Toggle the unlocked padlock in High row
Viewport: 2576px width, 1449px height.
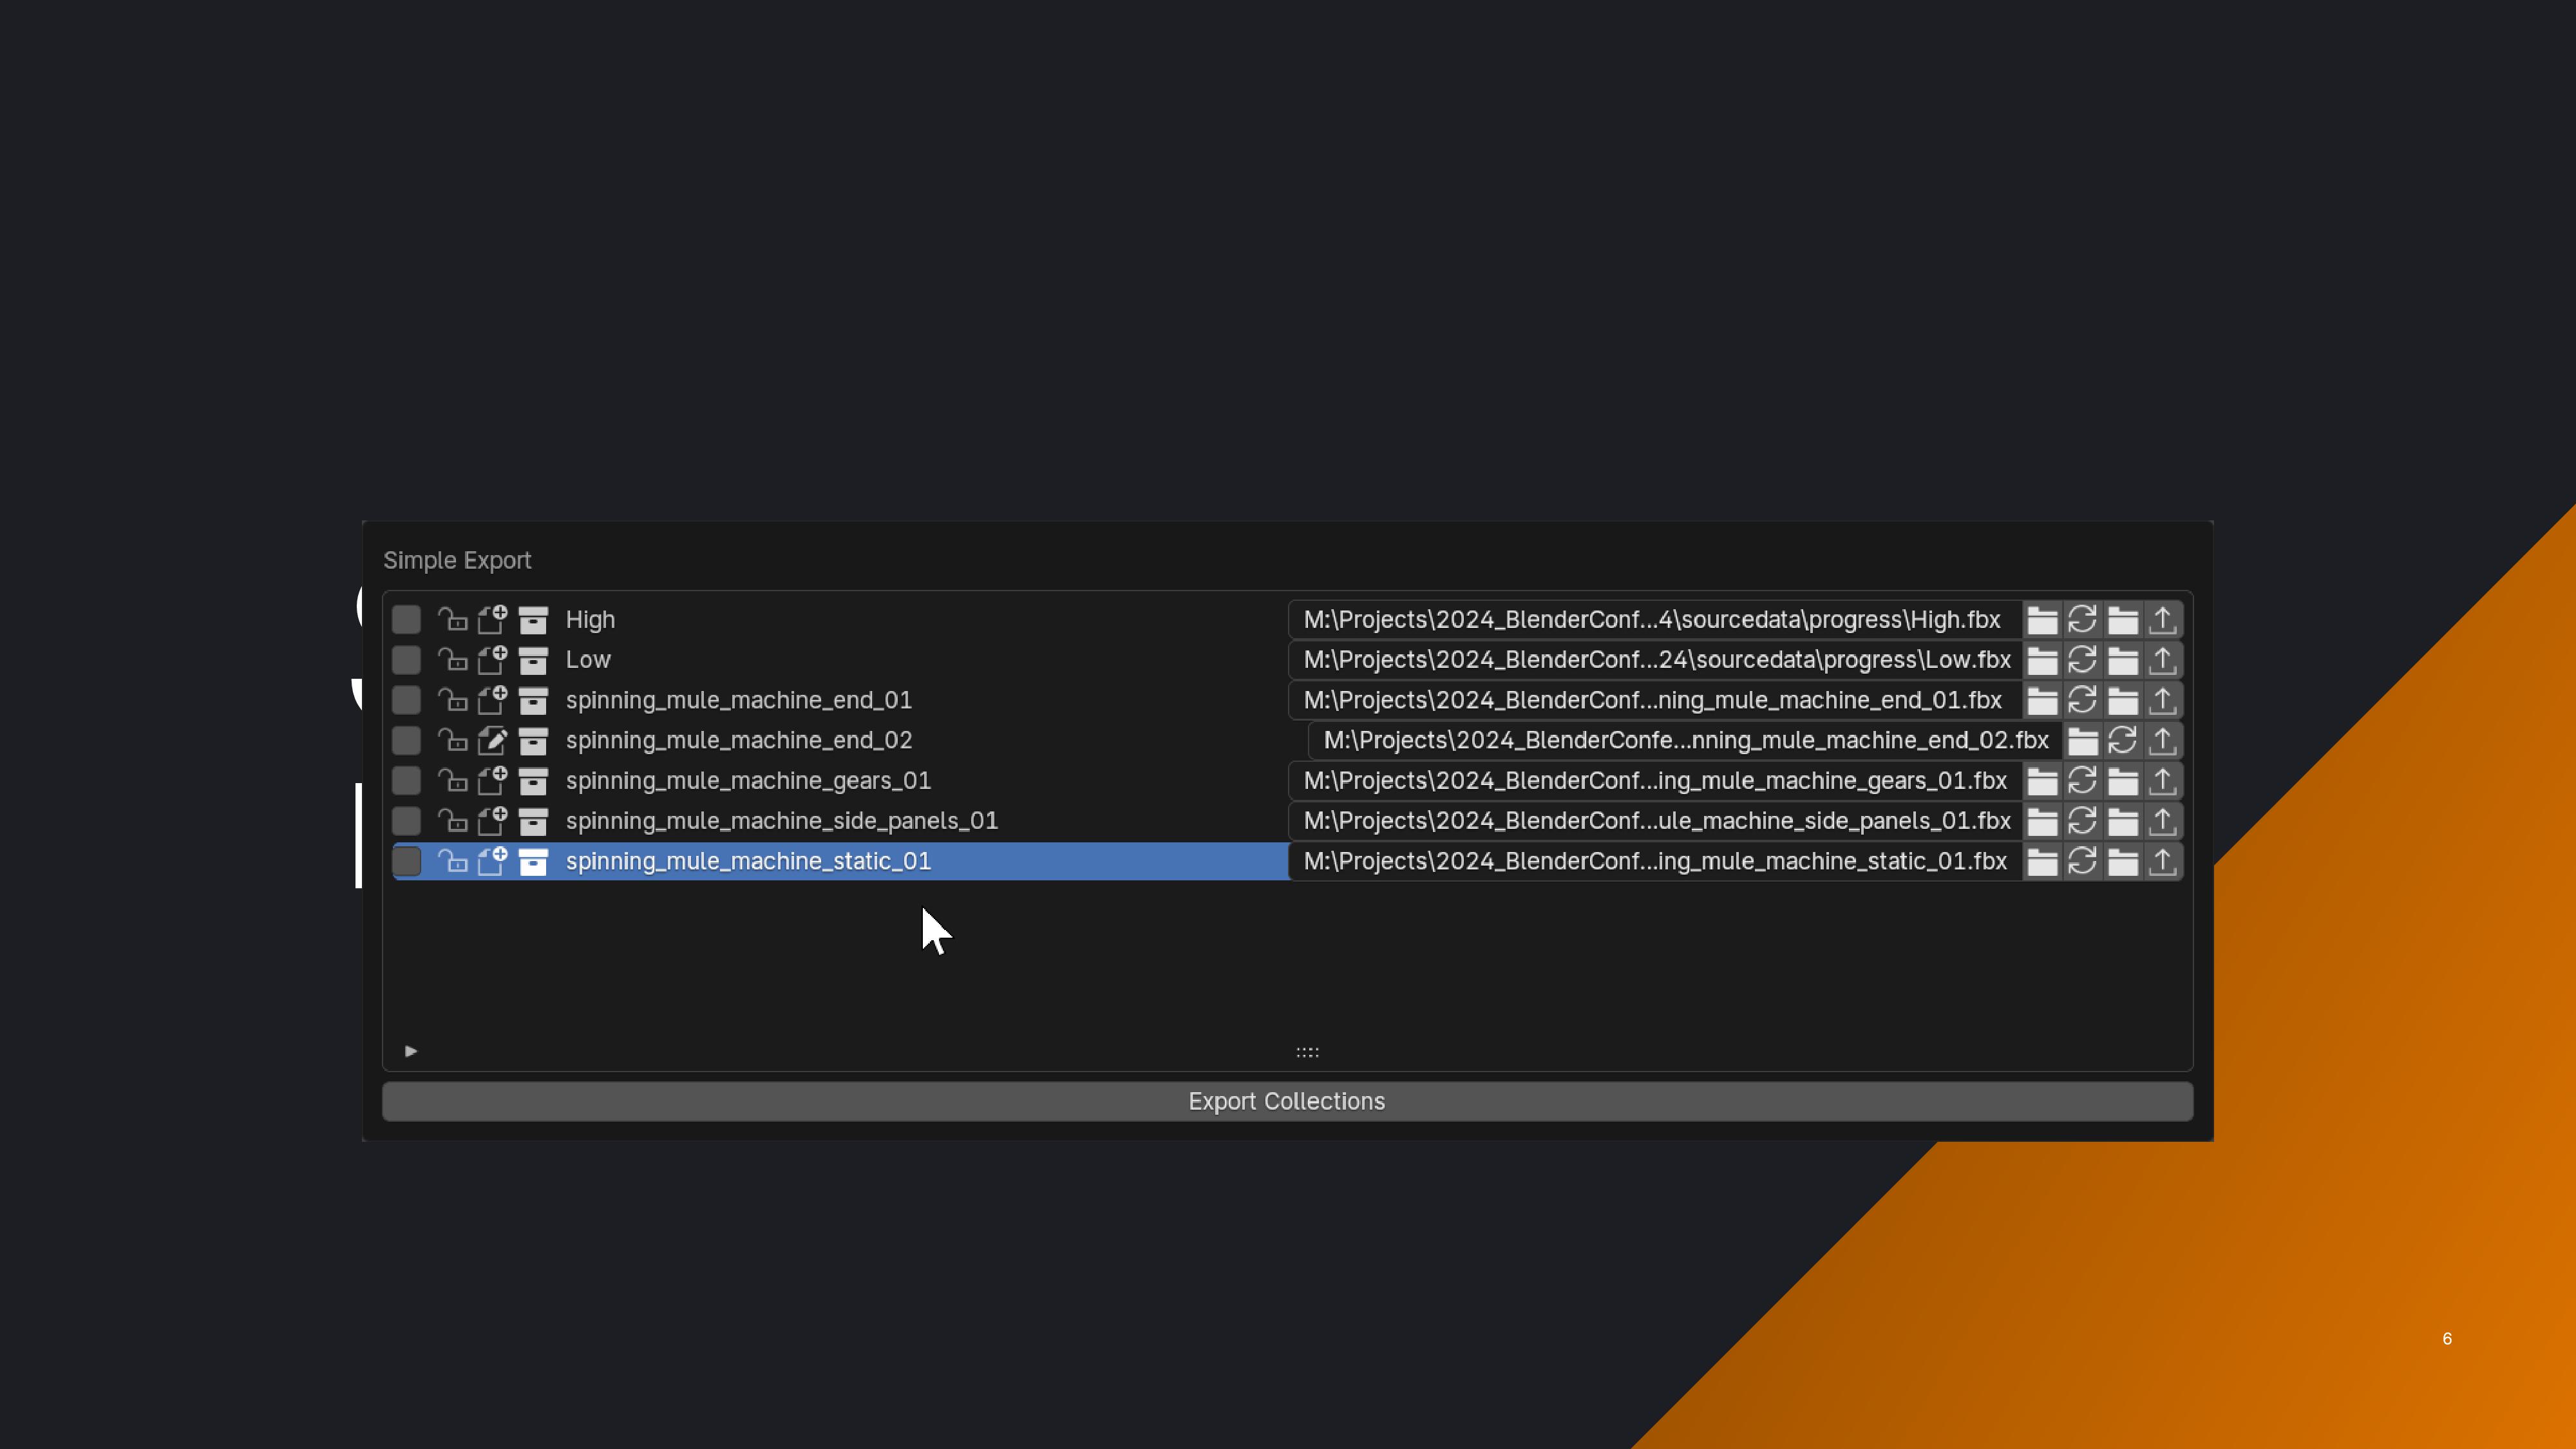(452, 620)
